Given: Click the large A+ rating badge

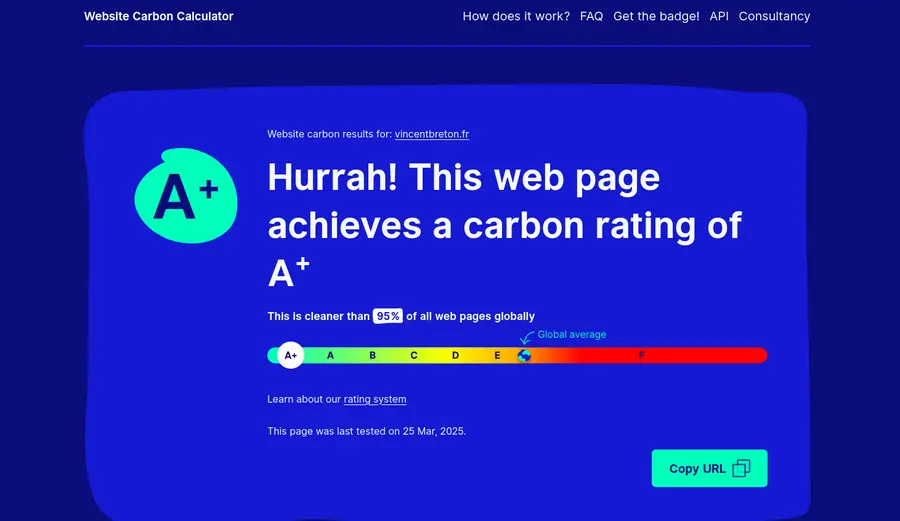Looking at the screenshot, I should [186, 196].
